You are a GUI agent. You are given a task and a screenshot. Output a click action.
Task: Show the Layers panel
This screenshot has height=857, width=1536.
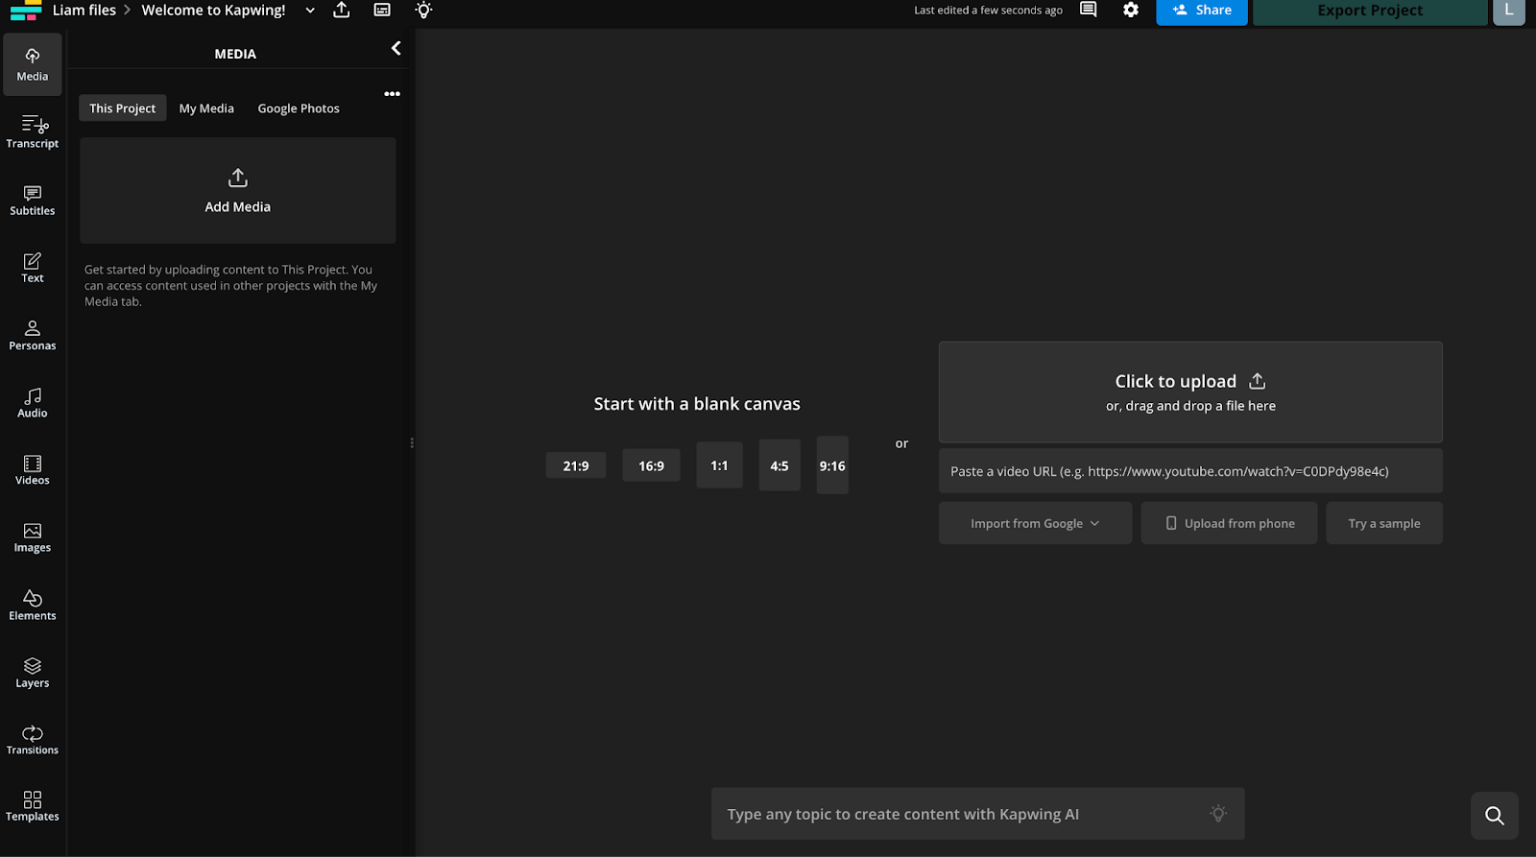[32, 673]
